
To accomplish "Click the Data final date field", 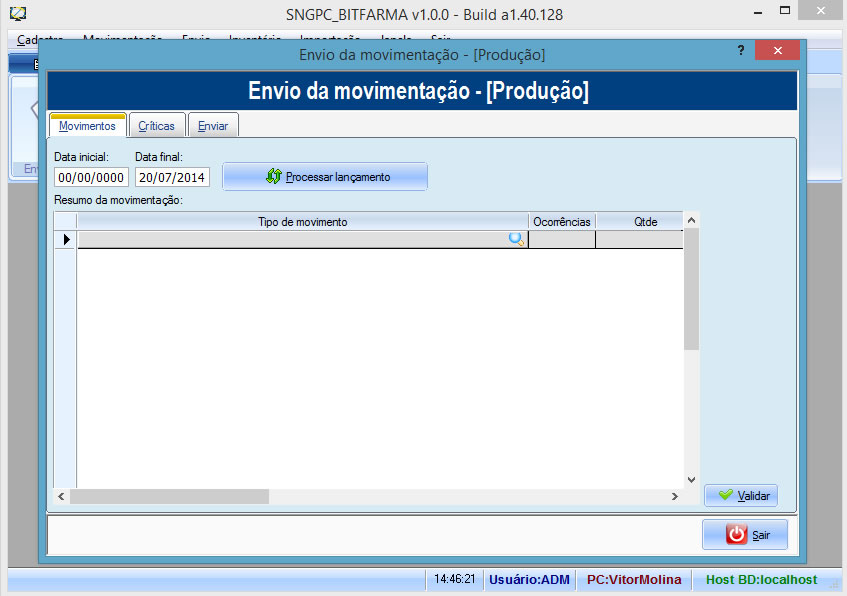I will tap(172, 177).
